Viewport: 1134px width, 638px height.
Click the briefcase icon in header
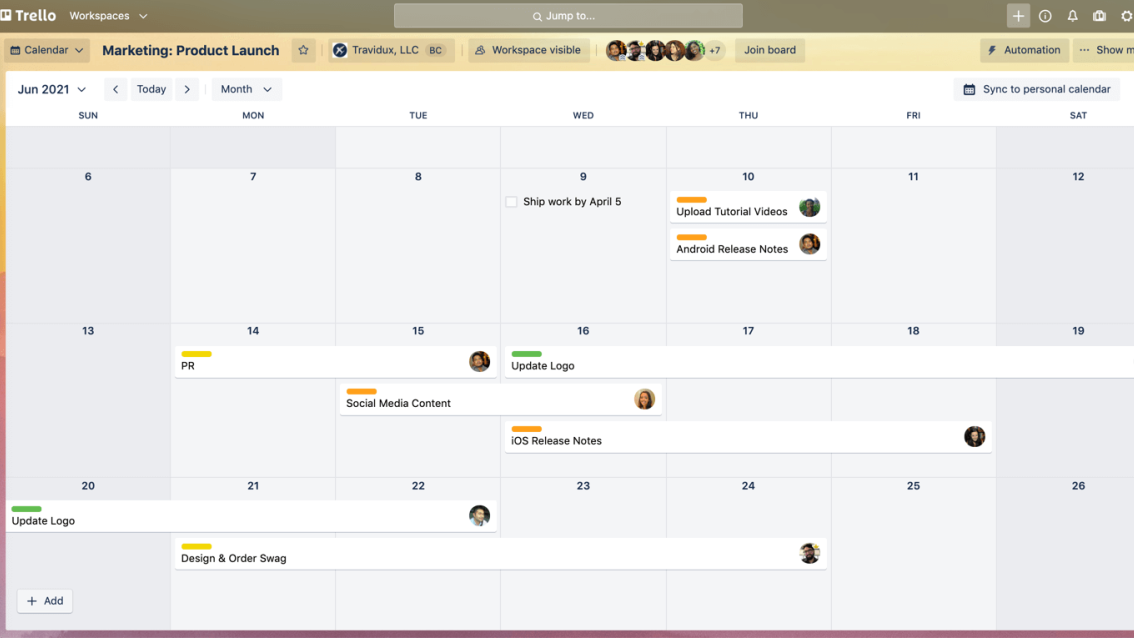(1099, 15)
